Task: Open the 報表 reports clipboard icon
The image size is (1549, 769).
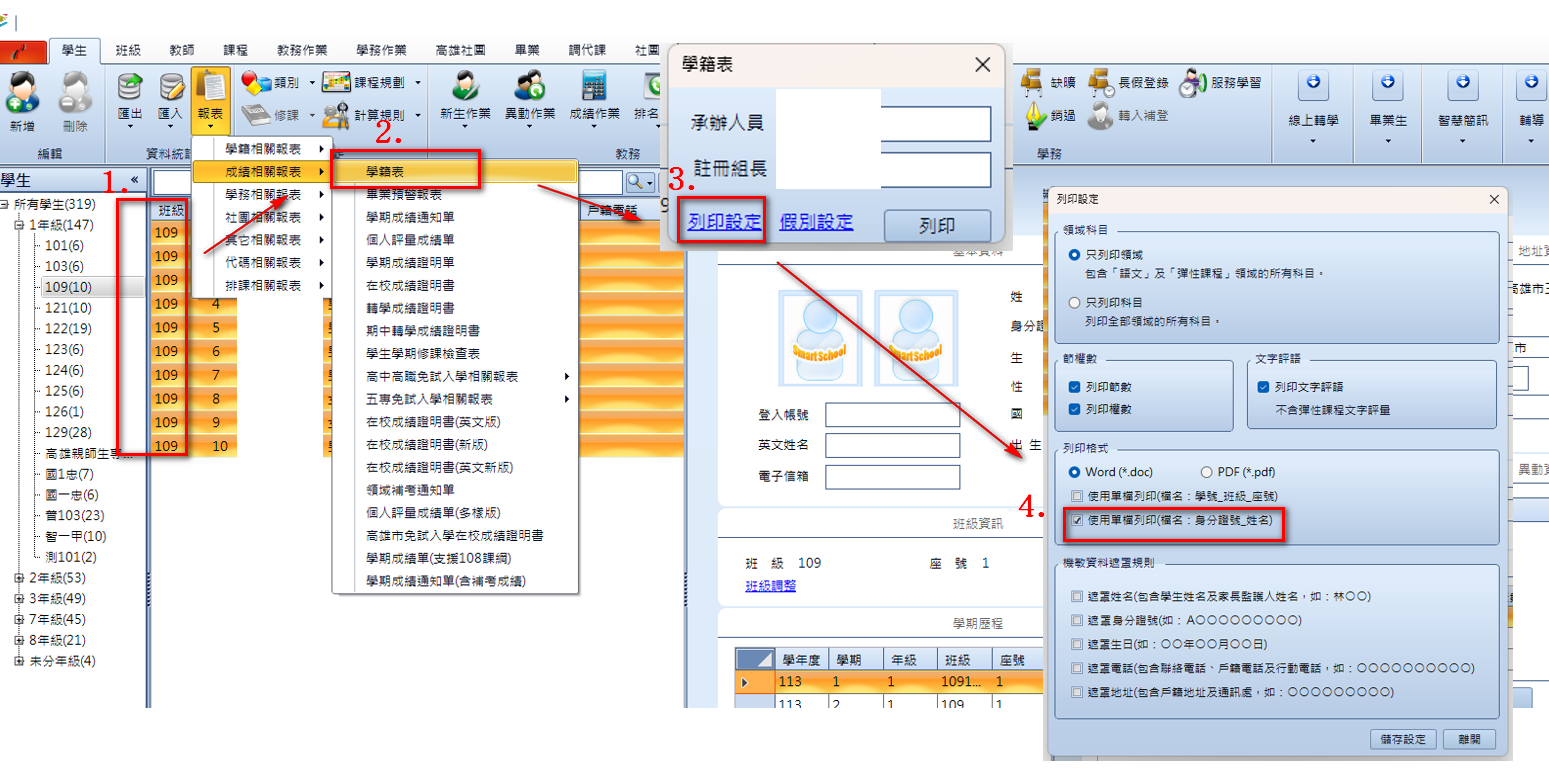Action: (210, 87)
